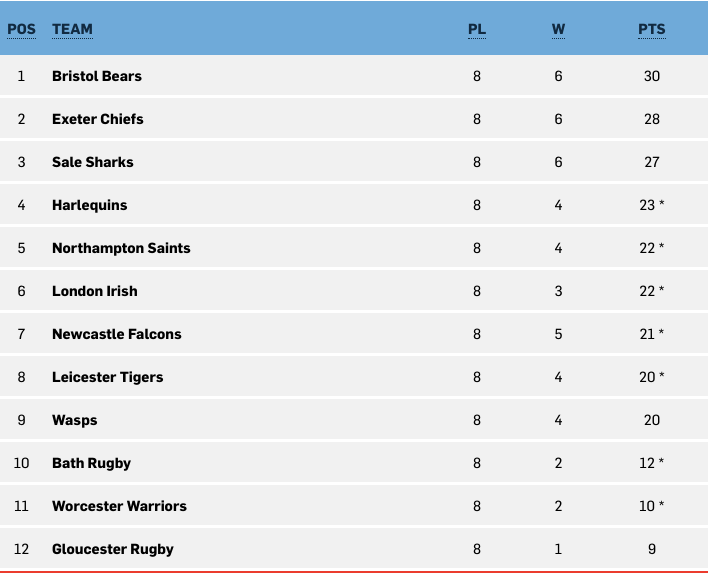708x573 pixels.
Task: Click Newcastle Falcons wins value 5
Action: point(558,334)
